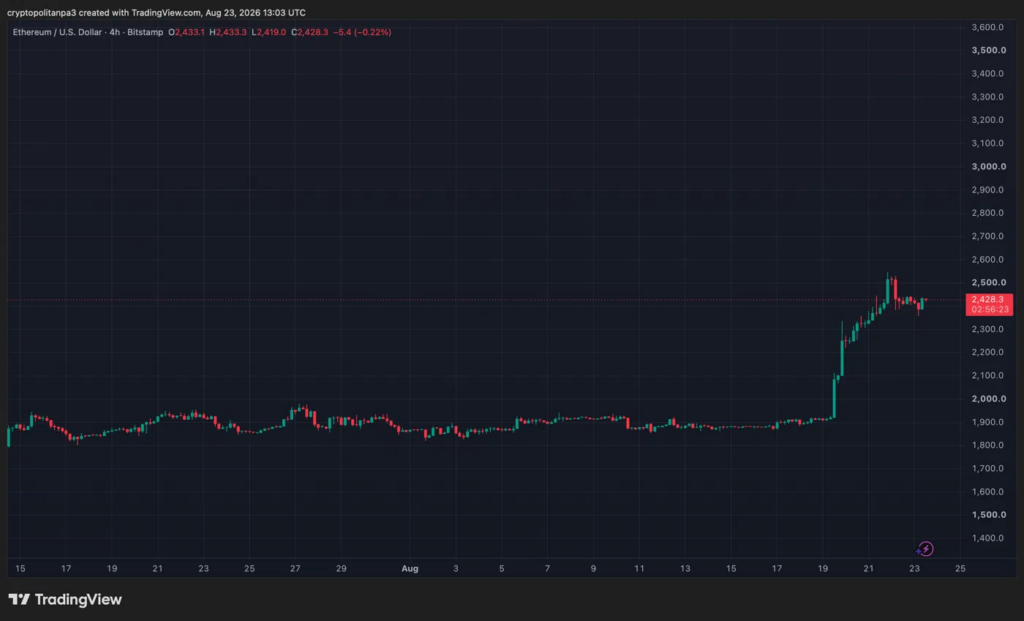Viewport: 1024px width, 621px height.
Task: Click the Aug label on the time axis
Action: tap(409, 569)
